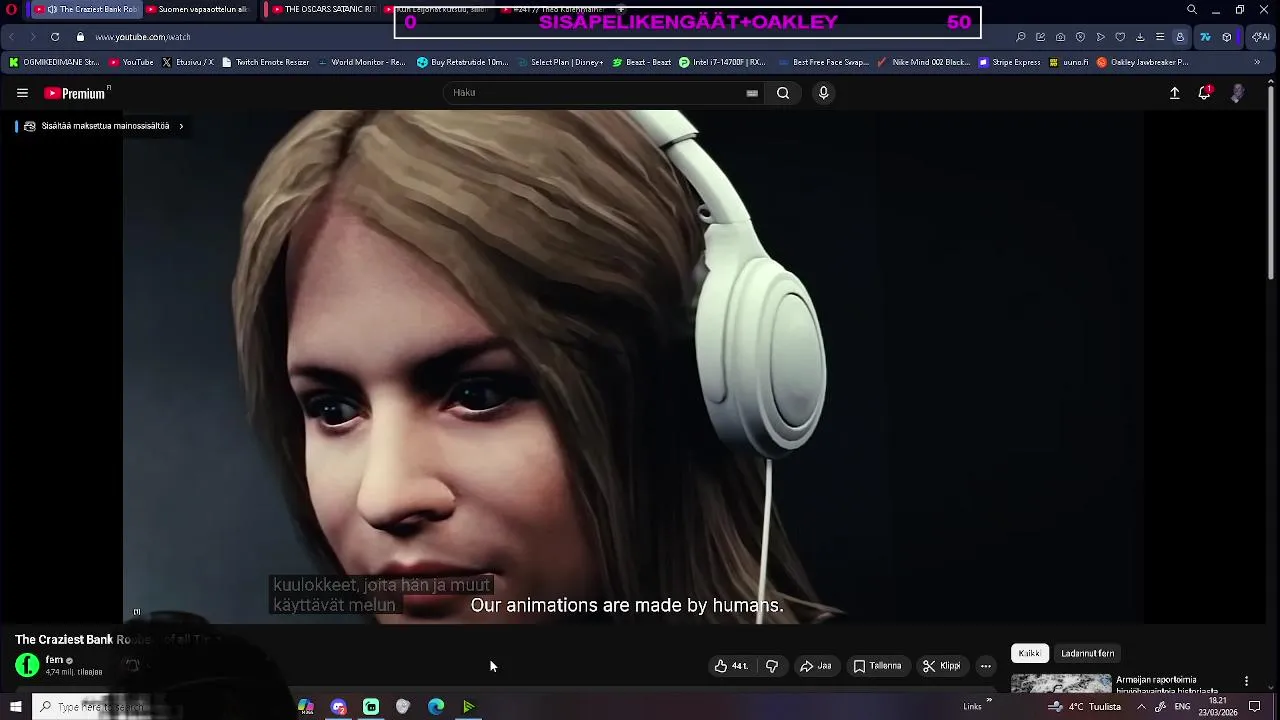The width and height of the screenshot is (1280, 720).
Task: Add page to bookmarks heart icon
Action: 1120,37
